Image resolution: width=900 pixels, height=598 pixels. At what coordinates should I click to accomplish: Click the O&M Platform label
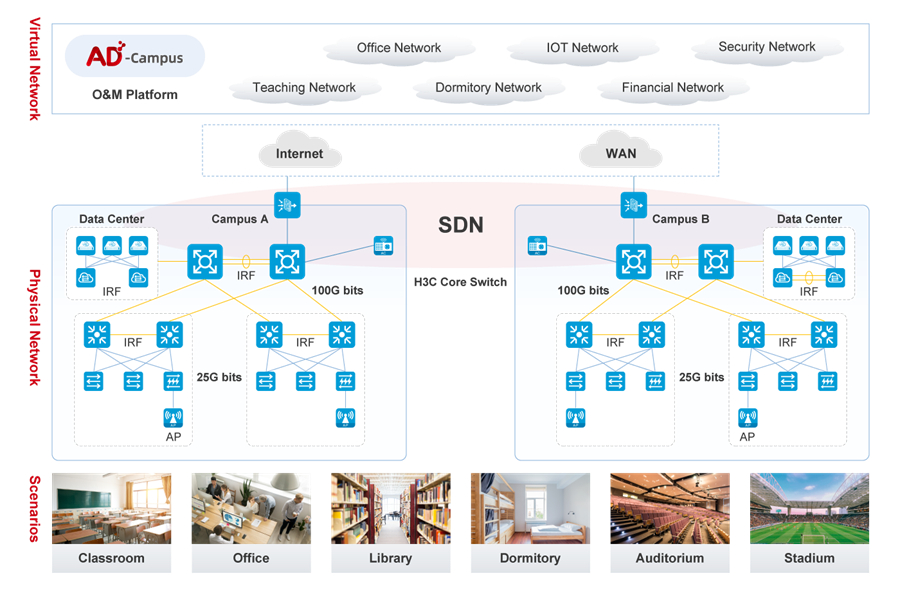pos(135,95)
